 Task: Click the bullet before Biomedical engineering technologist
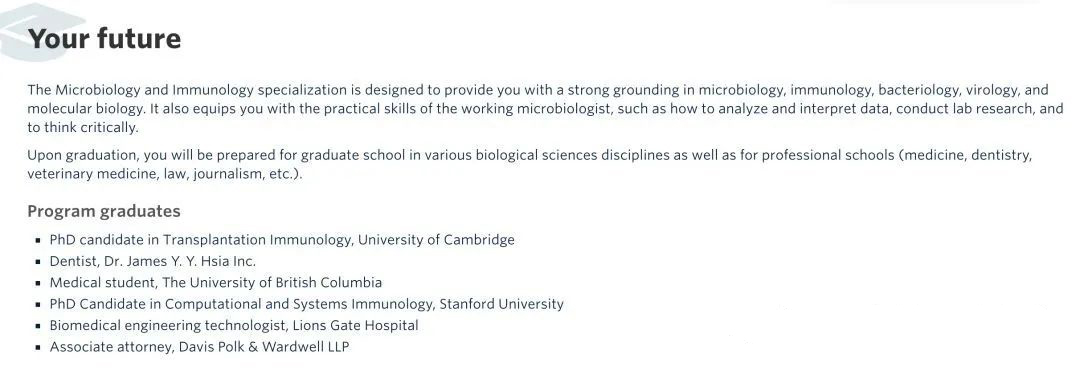click(x=37, y=326)
